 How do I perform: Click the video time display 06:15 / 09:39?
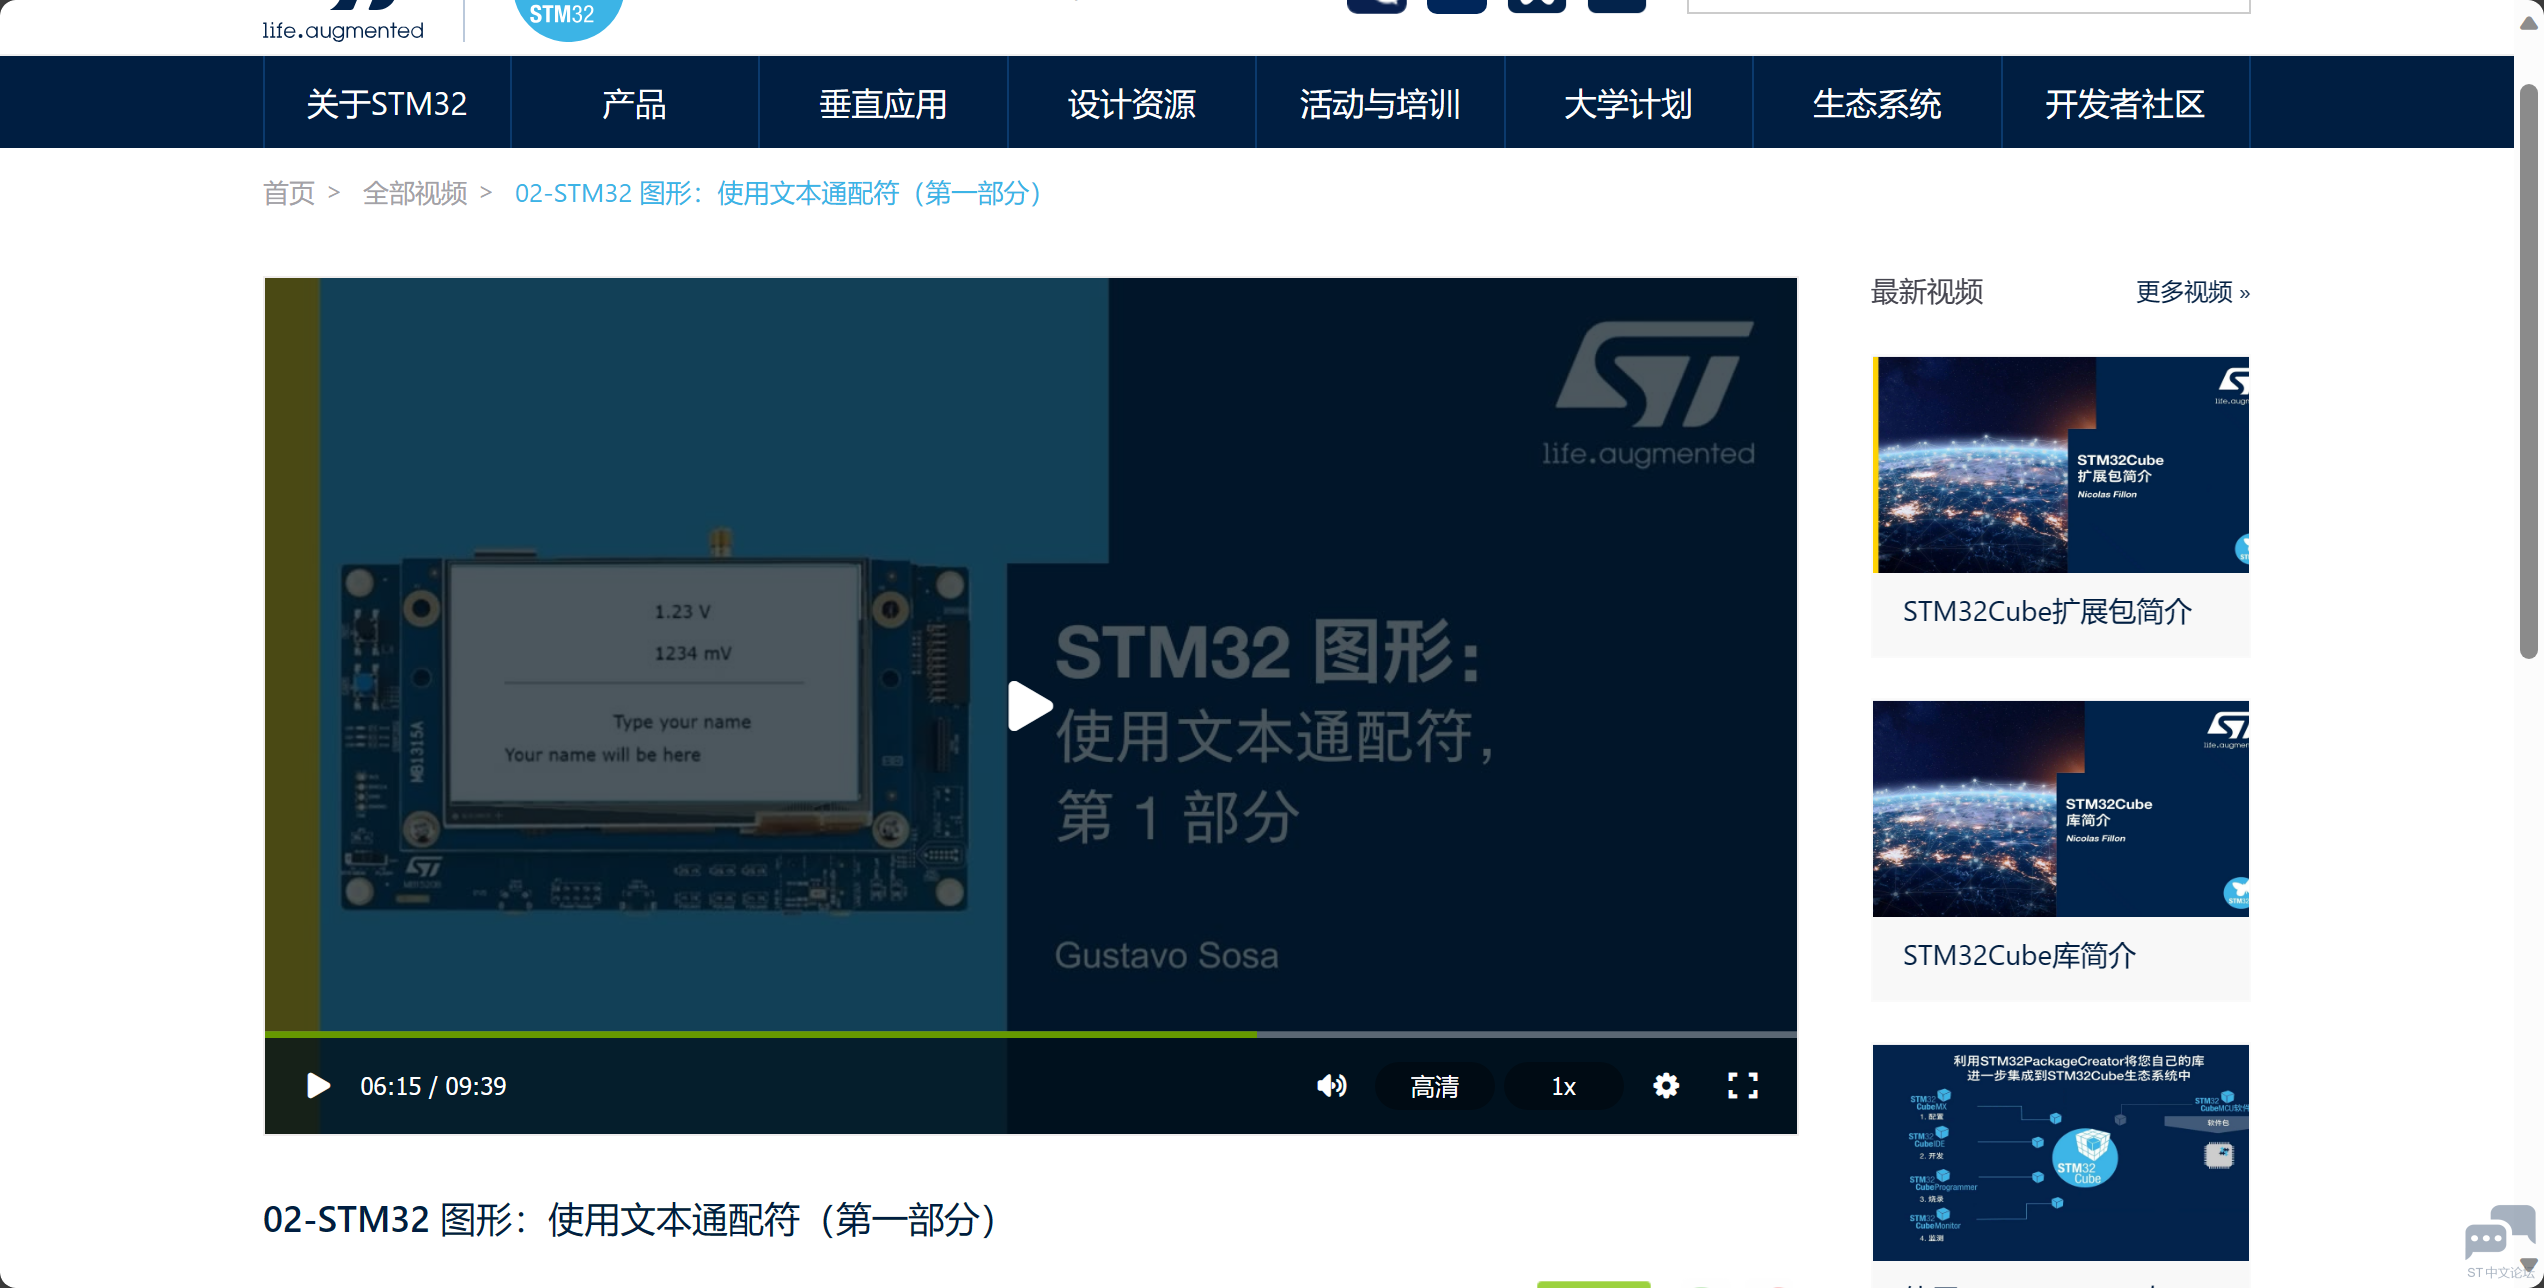[433, 1086]
